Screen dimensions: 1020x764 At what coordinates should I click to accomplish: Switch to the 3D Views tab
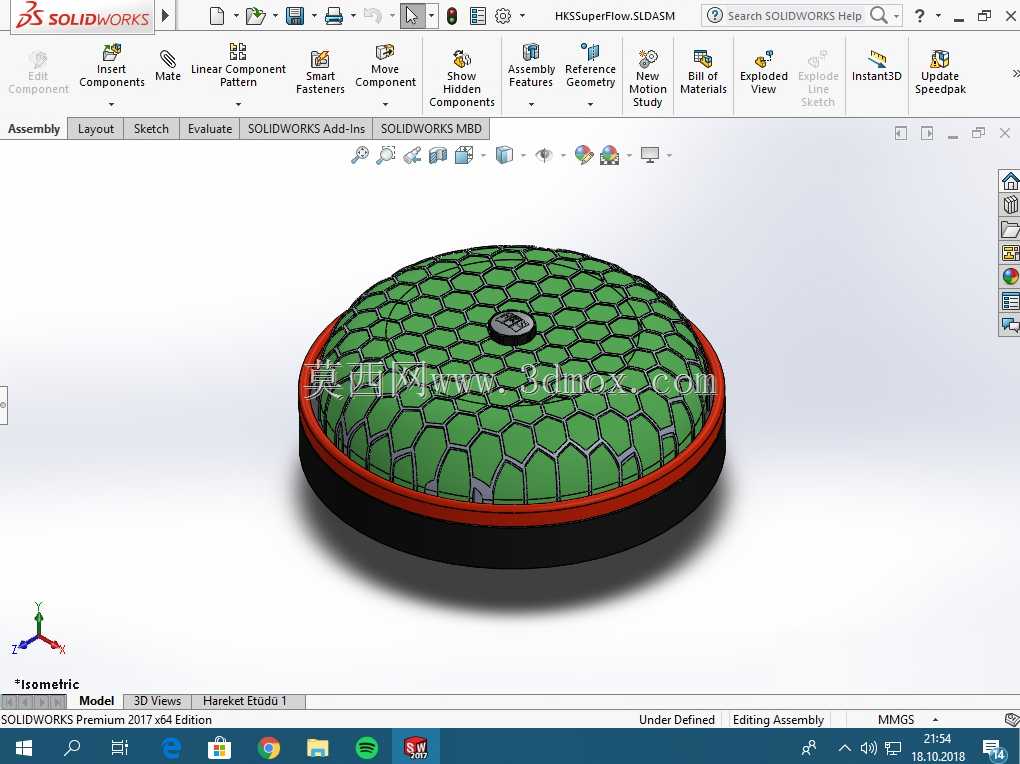coord(157,701)
